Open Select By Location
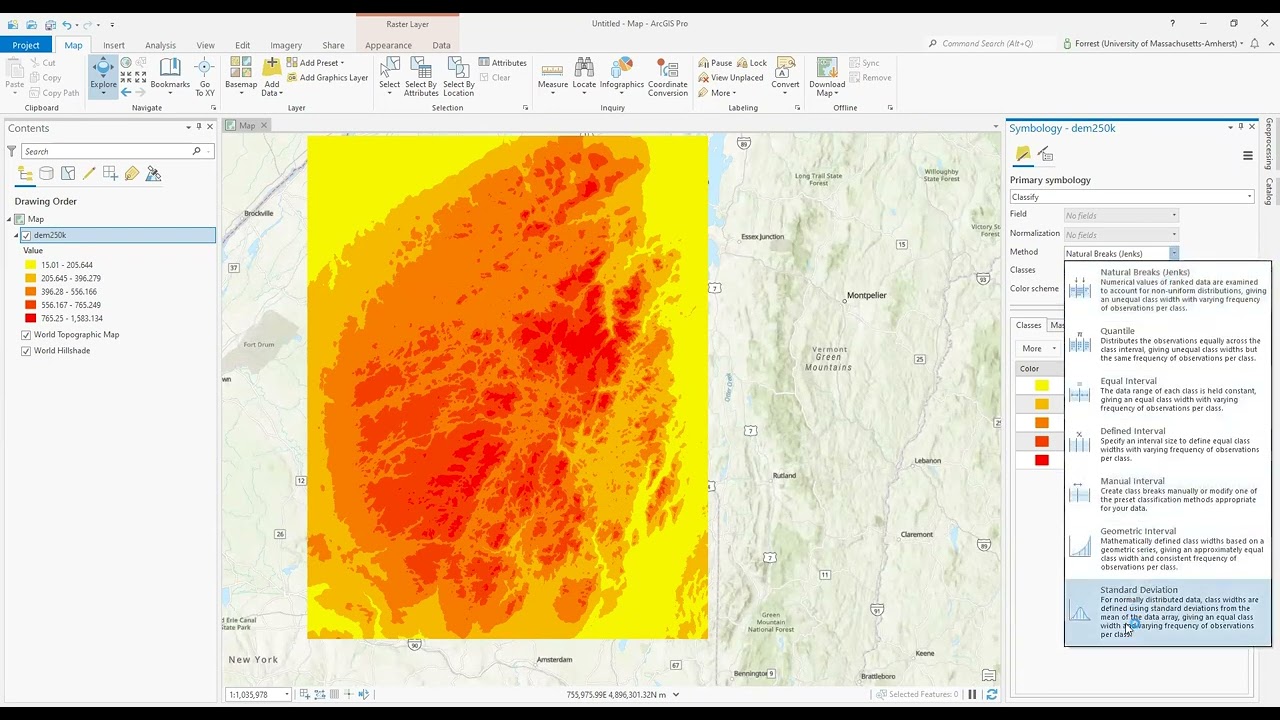This screenshot has width=1280, height=720. [x=459, y=76]
